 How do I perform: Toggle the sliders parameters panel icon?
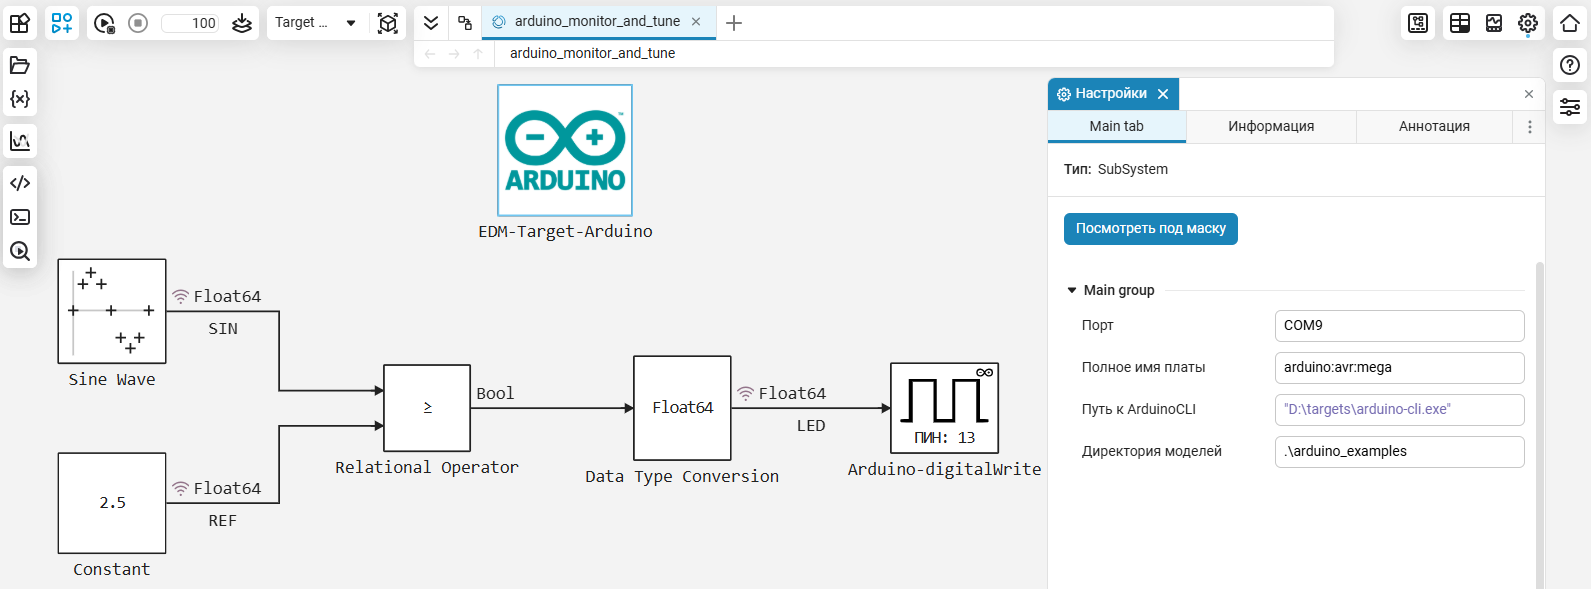pyautogui.click(x=1570, y=106)
